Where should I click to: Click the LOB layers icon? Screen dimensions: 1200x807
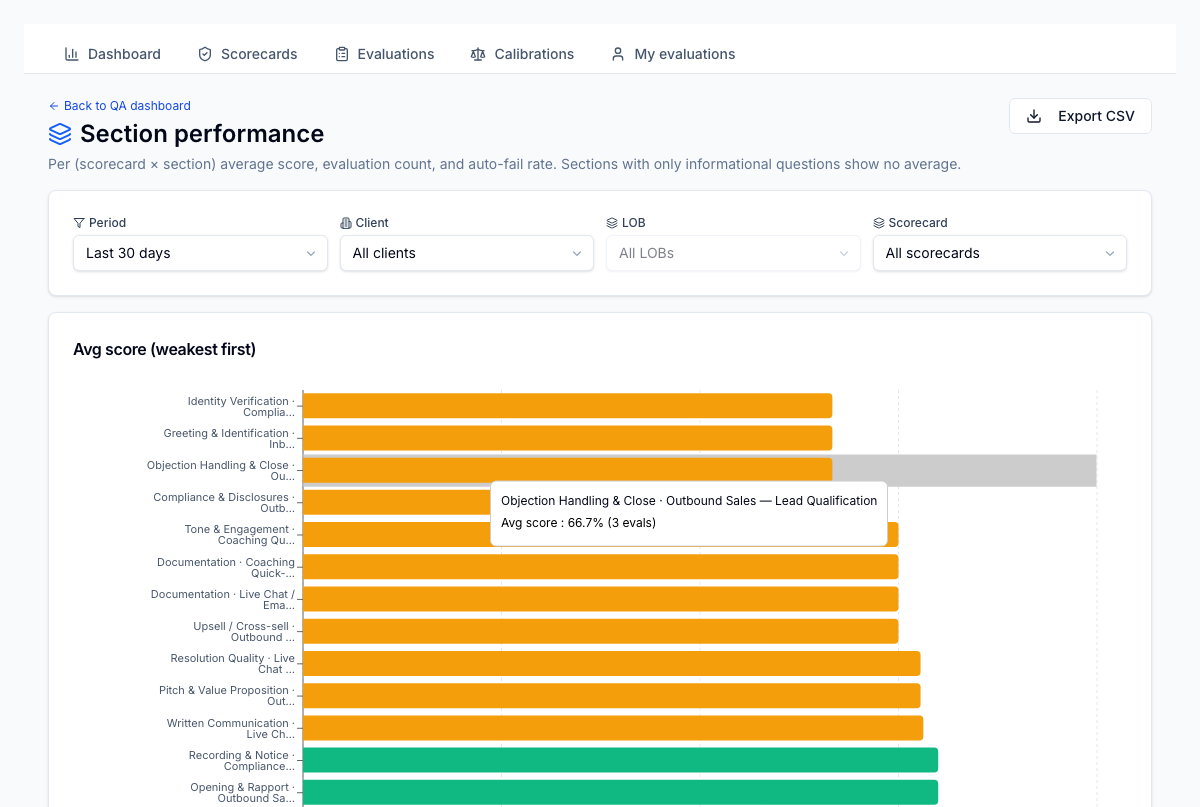(612, 223)
